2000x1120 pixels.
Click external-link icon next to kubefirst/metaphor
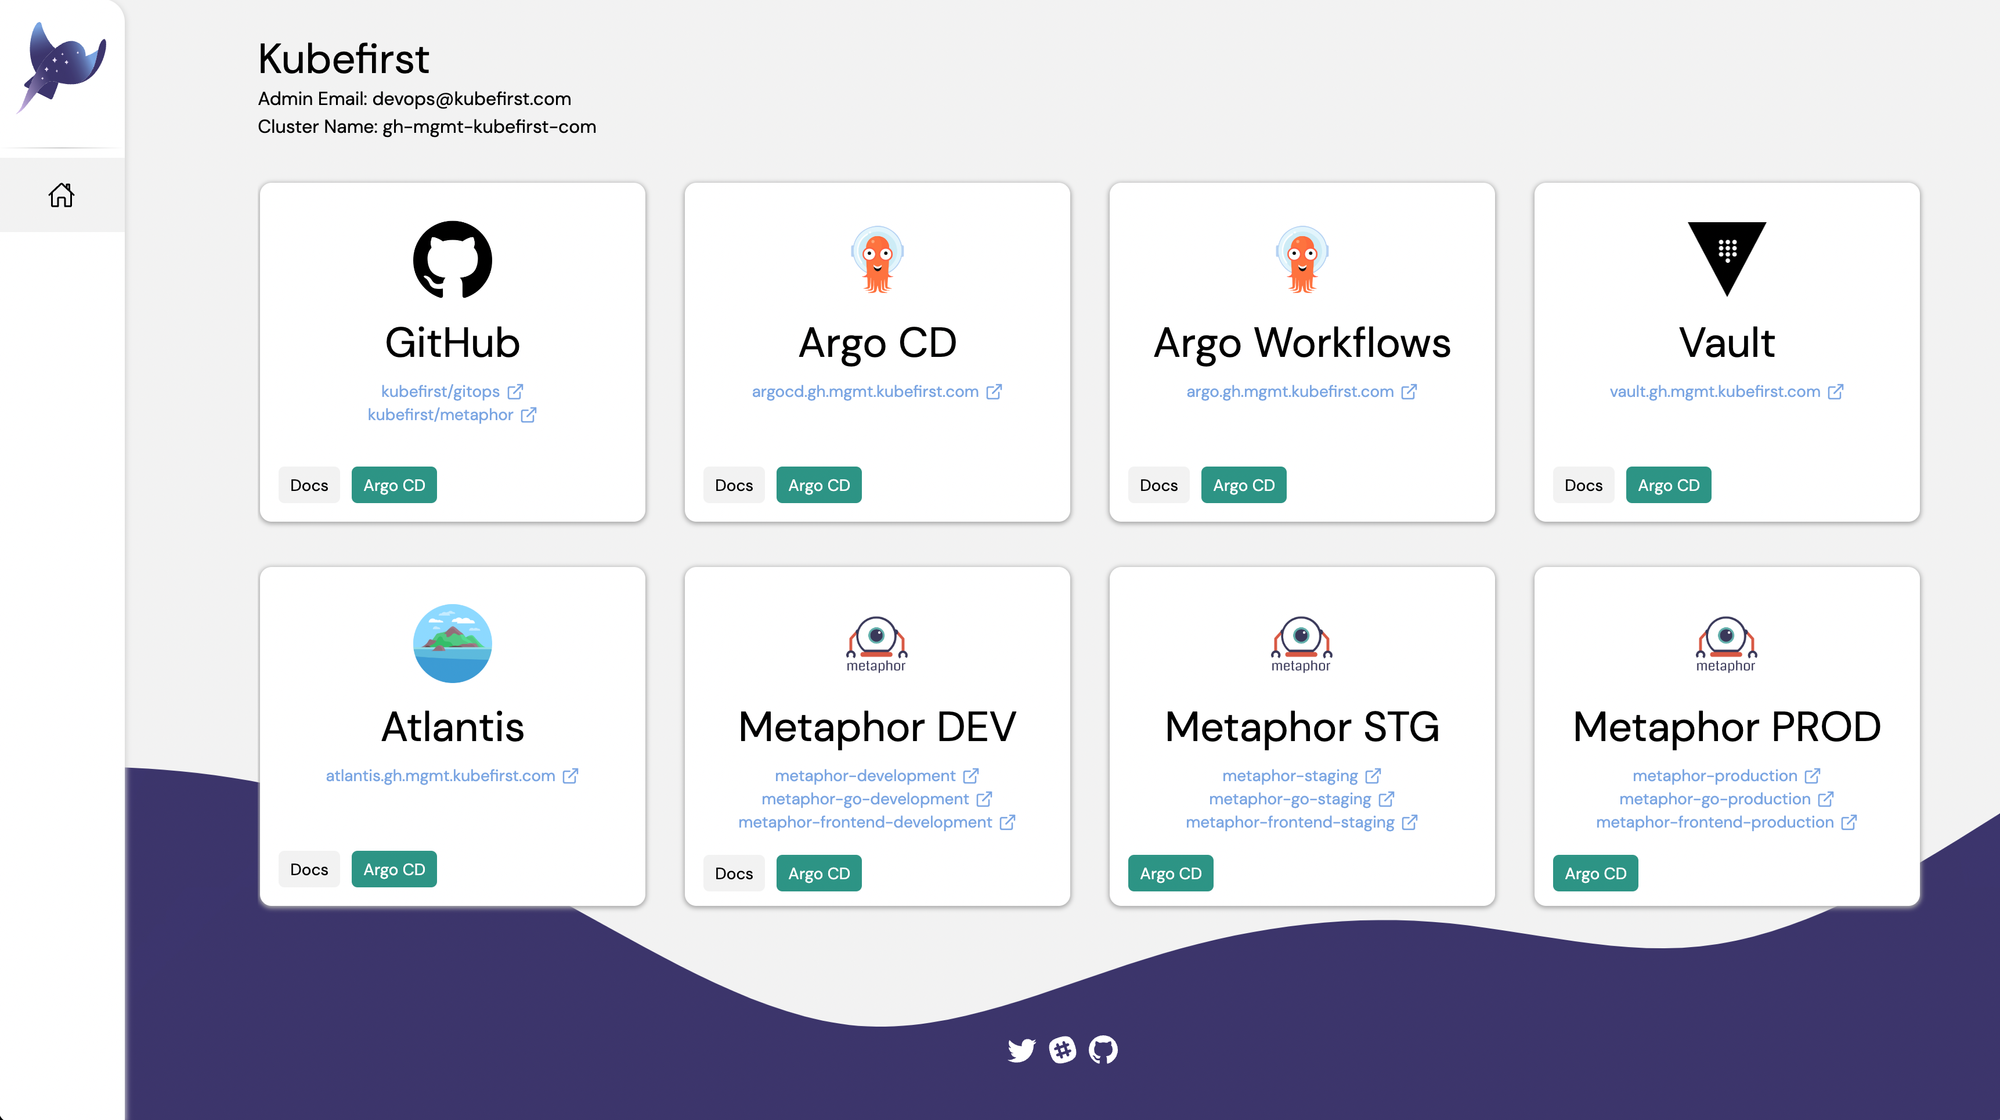click(529, 414)
